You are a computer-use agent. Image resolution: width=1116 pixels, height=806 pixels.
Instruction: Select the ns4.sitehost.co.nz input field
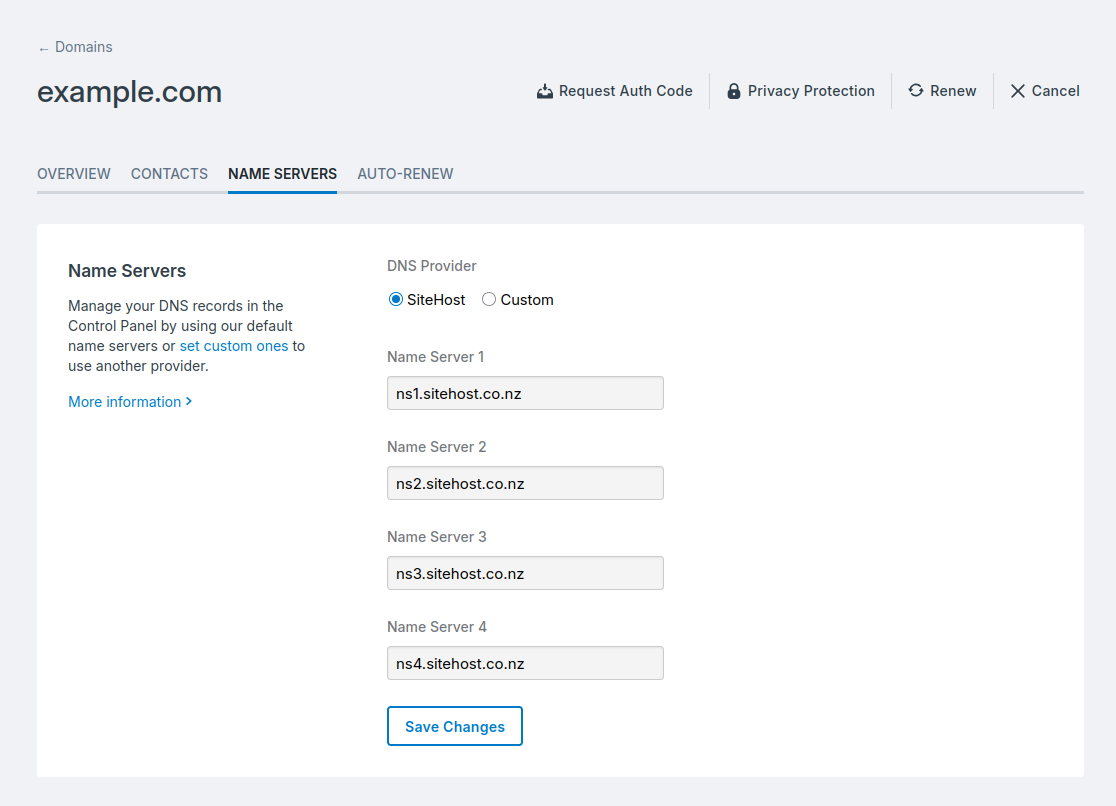pos(525,663)
